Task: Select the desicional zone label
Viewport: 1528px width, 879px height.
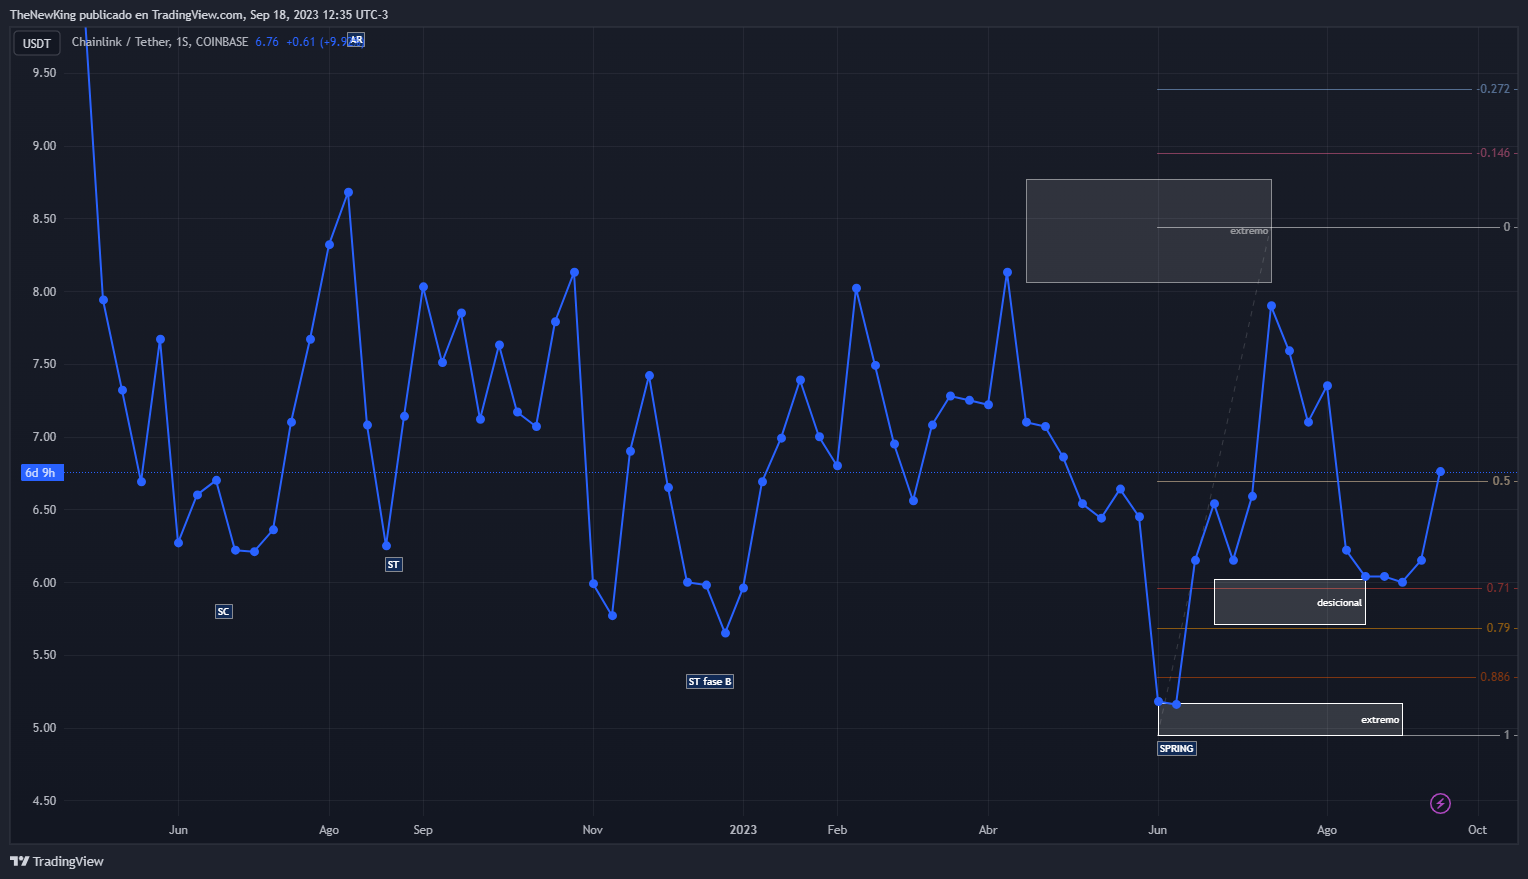Action: 1339,603
